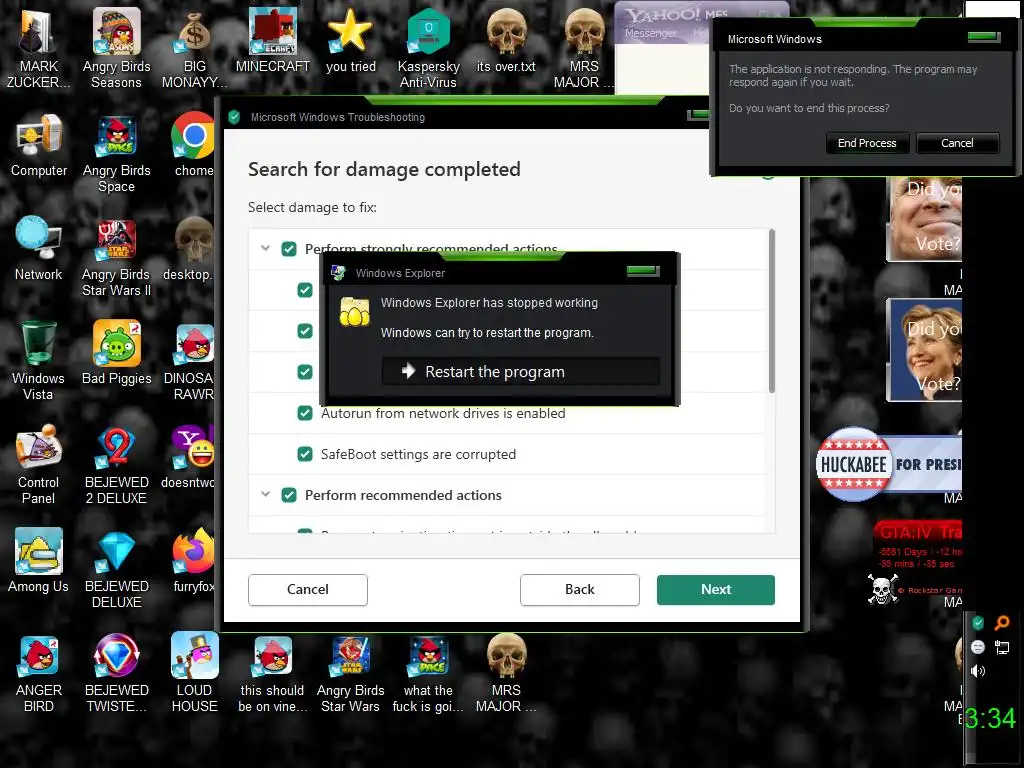Open the Among Us shortcut

point(39,561)
